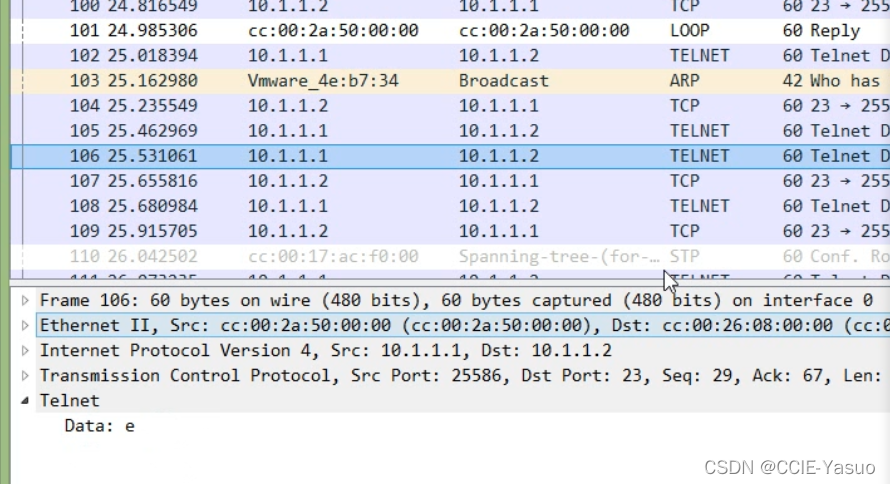The height and width of the screenshot is (484, 890).
Task: Select the Frame 106 summary line
Action: tap(456, 300)
